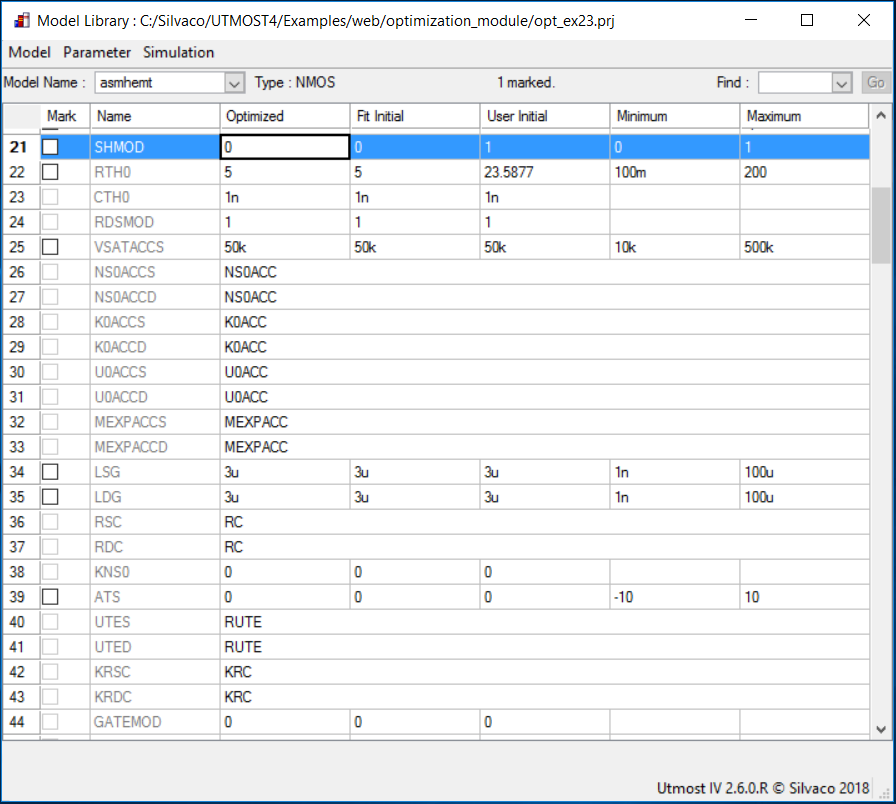
Task: Select the LDG Minimum value 1n
Action: tap(675, 497)
